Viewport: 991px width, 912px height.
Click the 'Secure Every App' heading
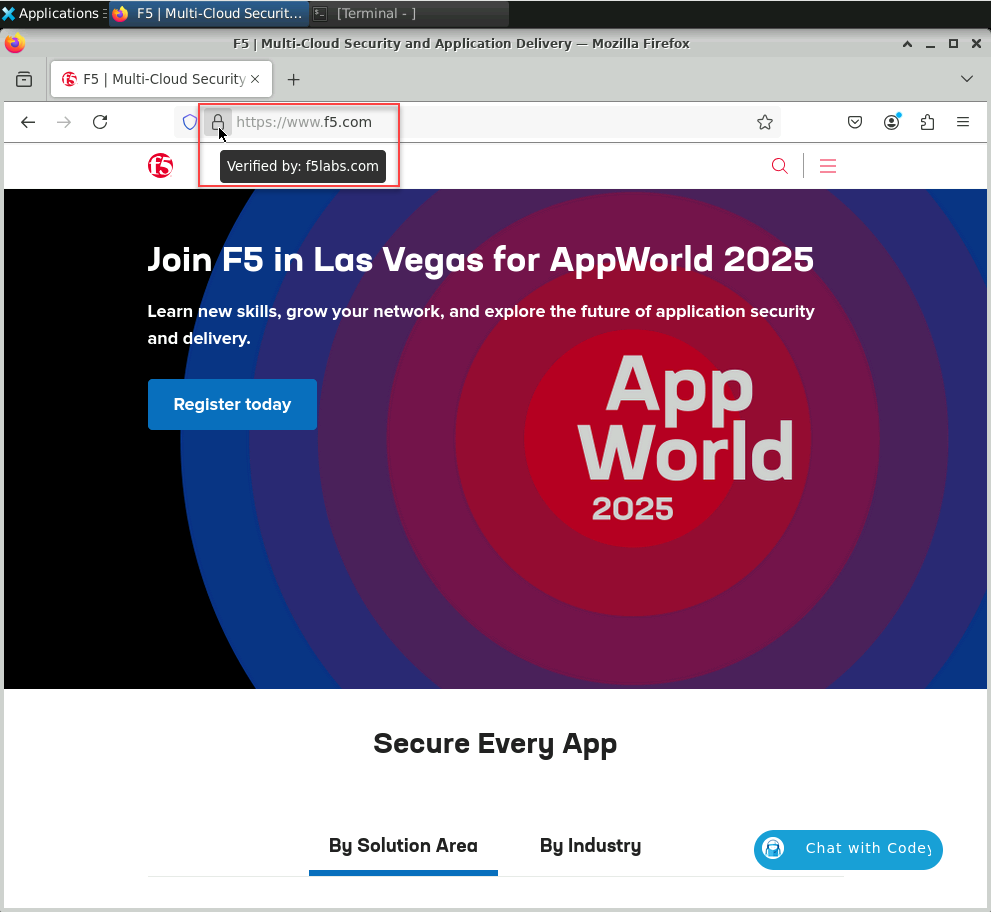coord(495,743)
